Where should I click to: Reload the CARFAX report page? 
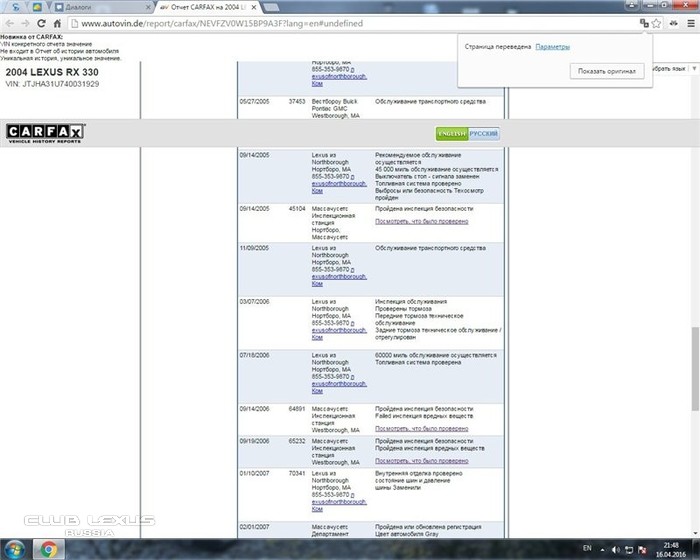[41, 23]
